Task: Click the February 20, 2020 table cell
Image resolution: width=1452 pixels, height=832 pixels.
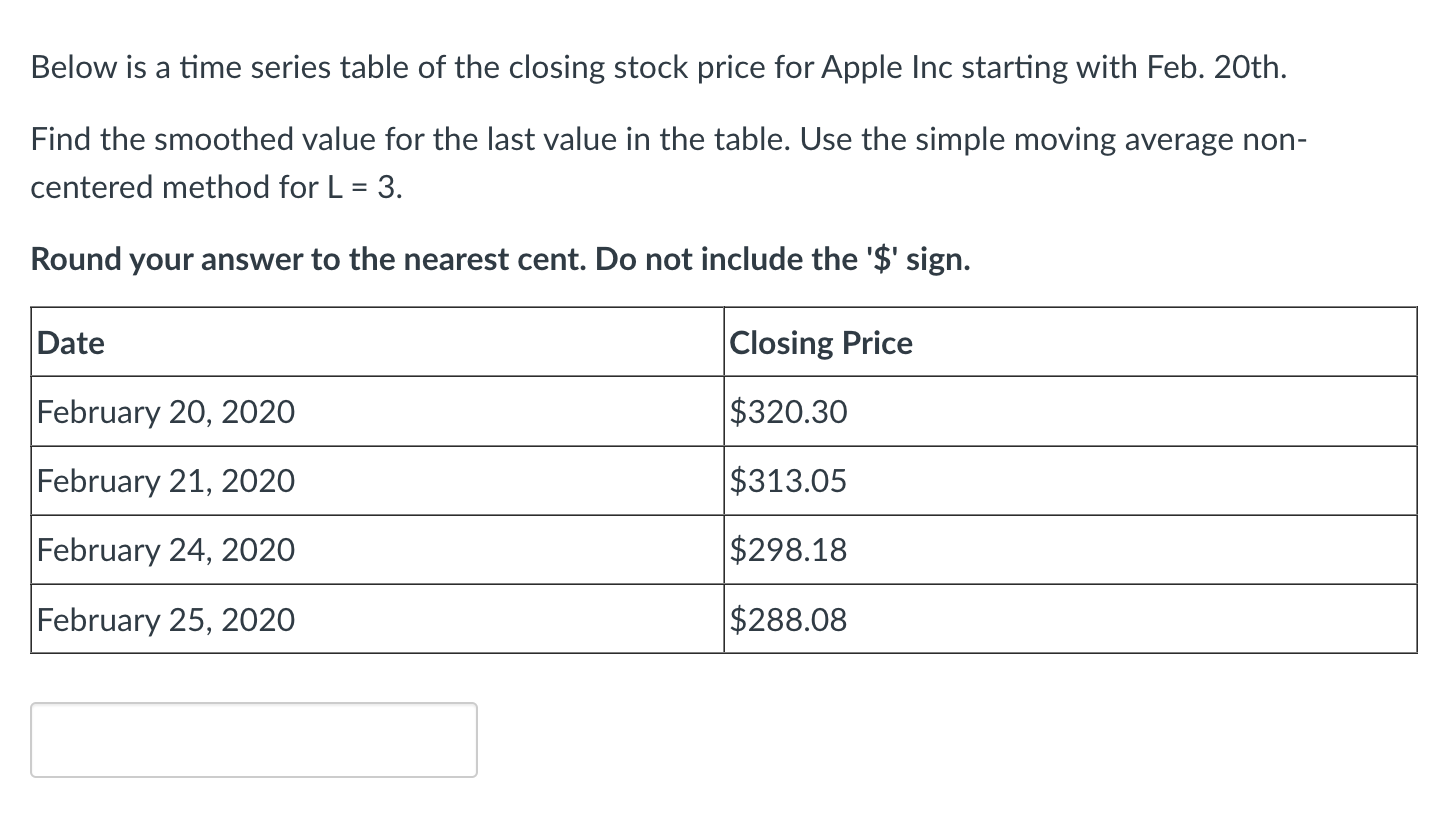Action: (165, 411)
